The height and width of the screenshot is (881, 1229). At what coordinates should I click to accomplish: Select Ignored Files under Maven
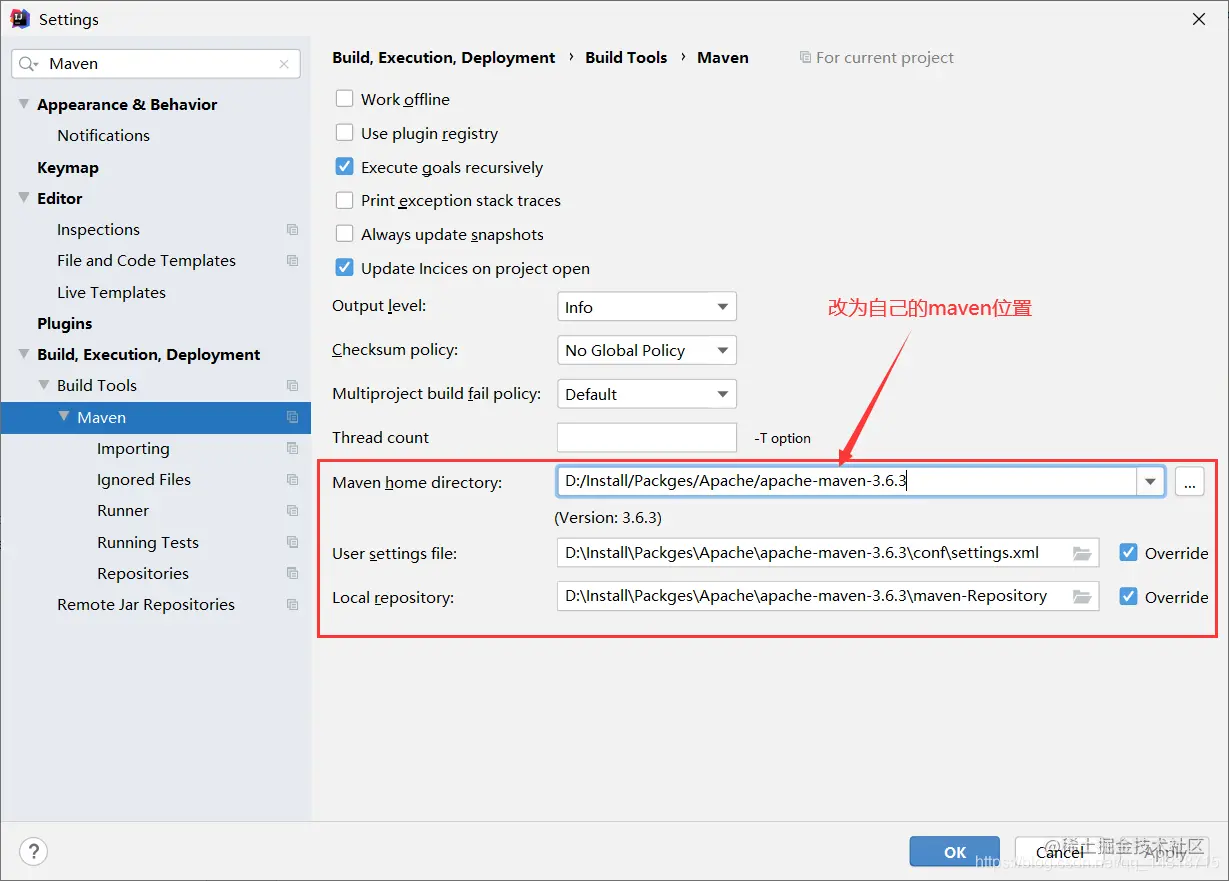click(144, 480)
